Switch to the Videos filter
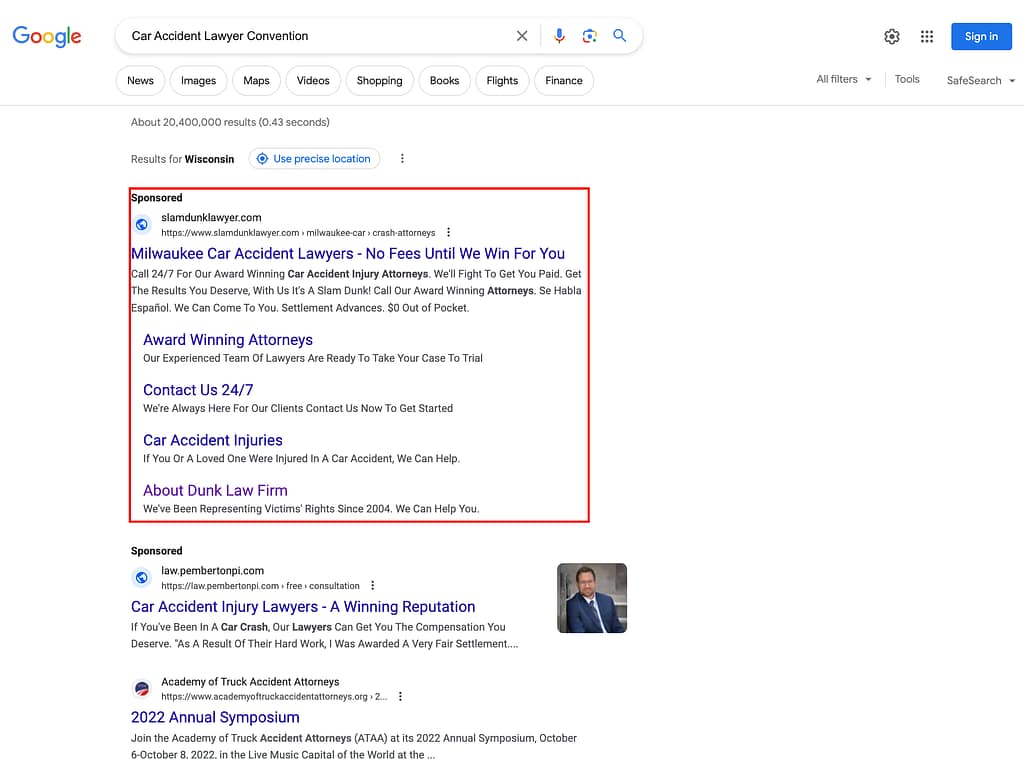This screenshot has width=1024, height=759. click(313, 81)
